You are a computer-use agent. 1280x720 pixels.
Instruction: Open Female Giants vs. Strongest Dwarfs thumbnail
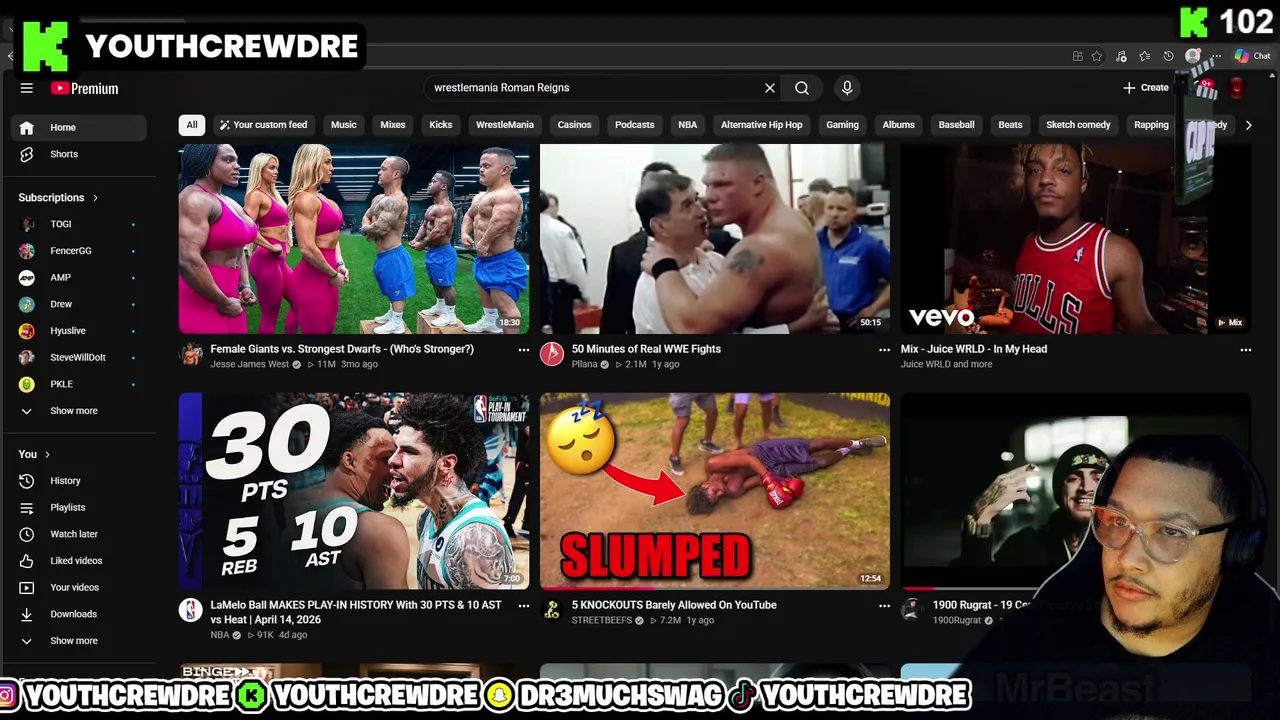(x=354, y=238)
